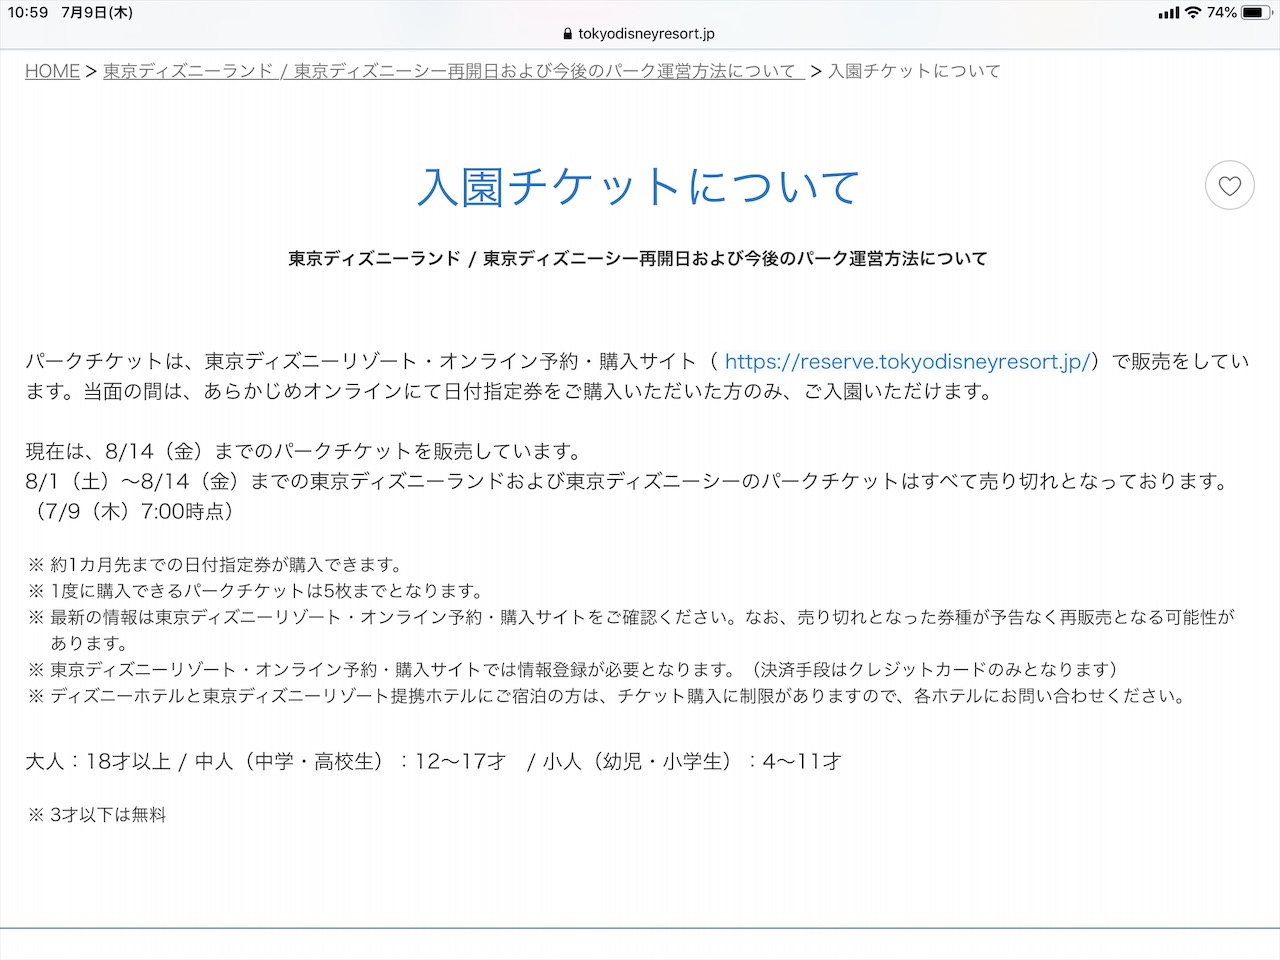Viewport: 1280px width, 960px height.
Task: Tap the 10:59 clock in status bar
Action: [28, 13]
